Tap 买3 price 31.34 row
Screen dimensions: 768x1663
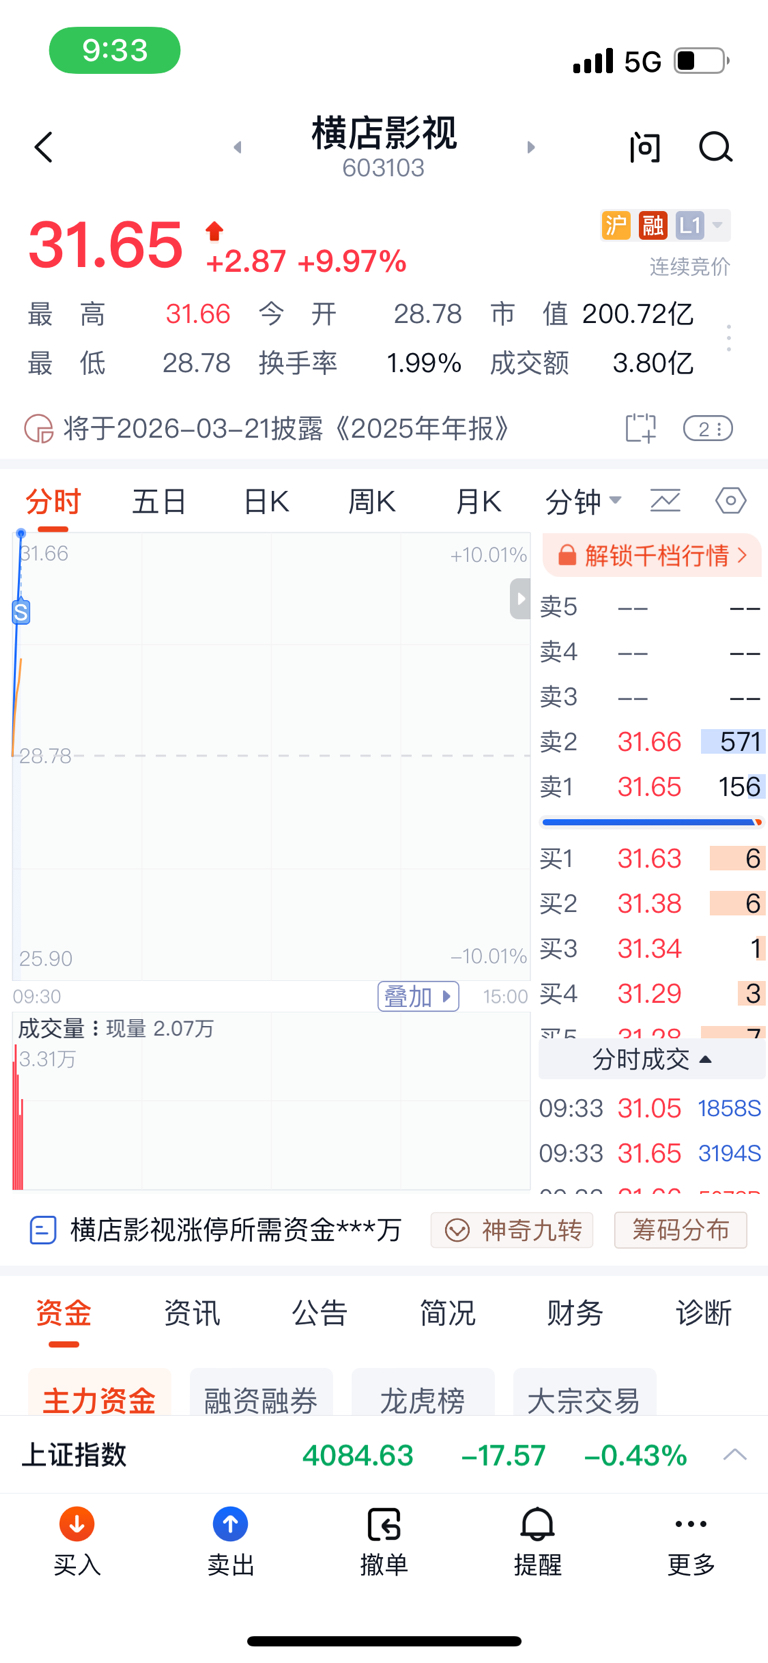tap(652, 948)
